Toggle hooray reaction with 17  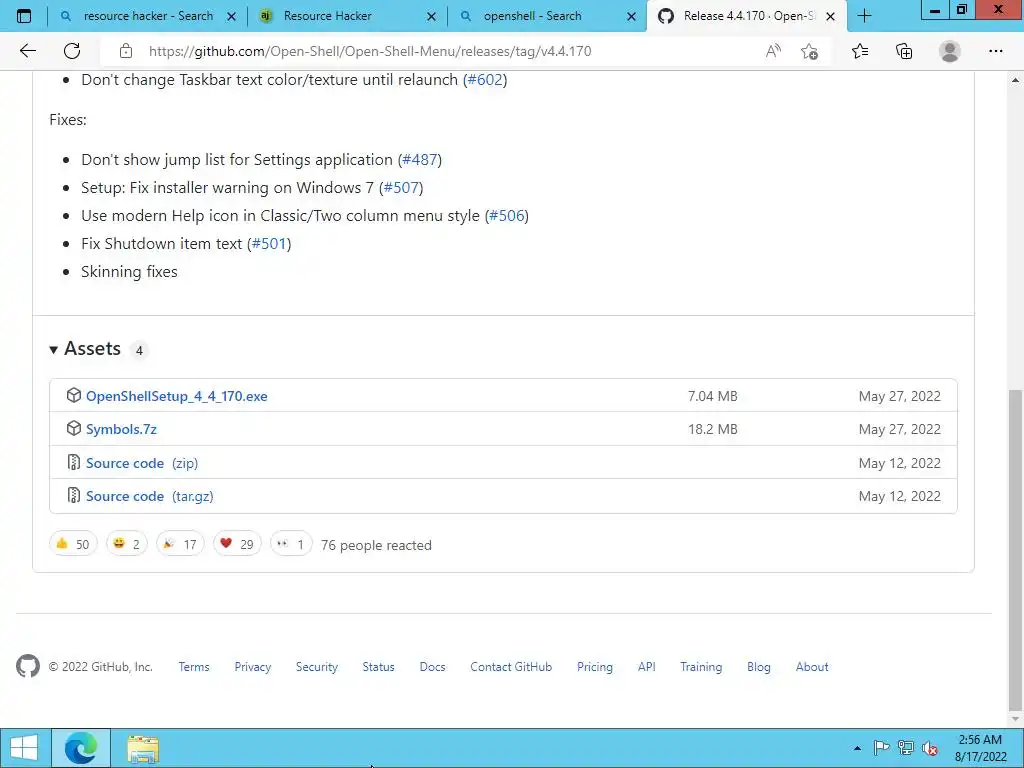point(180,544)
